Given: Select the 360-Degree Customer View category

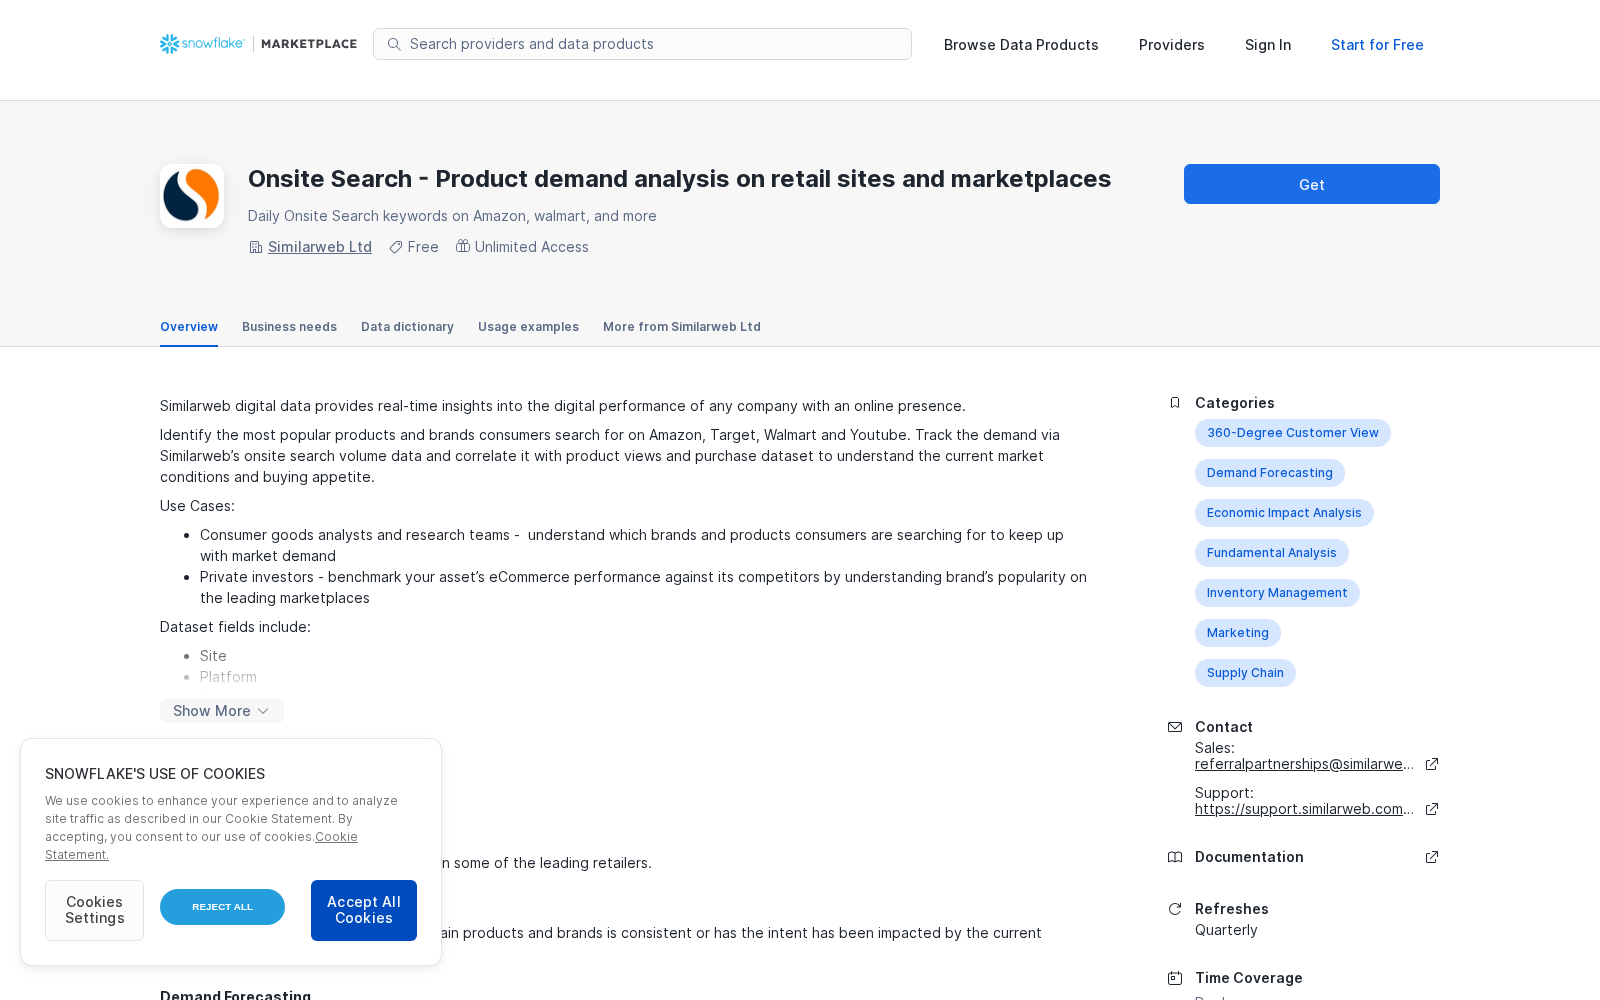Looking at the screenshot, I should (1293, 433).
